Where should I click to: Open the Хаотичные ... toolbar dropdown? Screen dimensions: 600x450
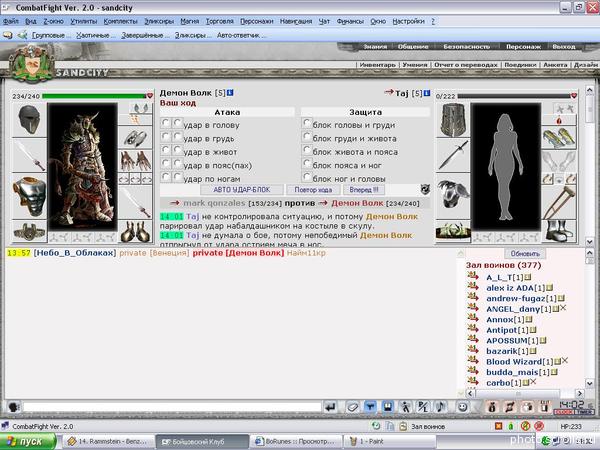(95, 35)
